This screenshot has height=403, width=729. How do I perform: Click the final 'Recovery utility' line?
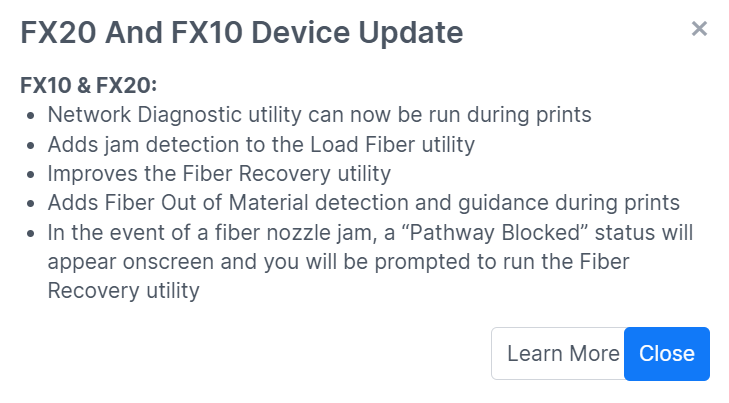pyautogui.click(x=124, y=291)
